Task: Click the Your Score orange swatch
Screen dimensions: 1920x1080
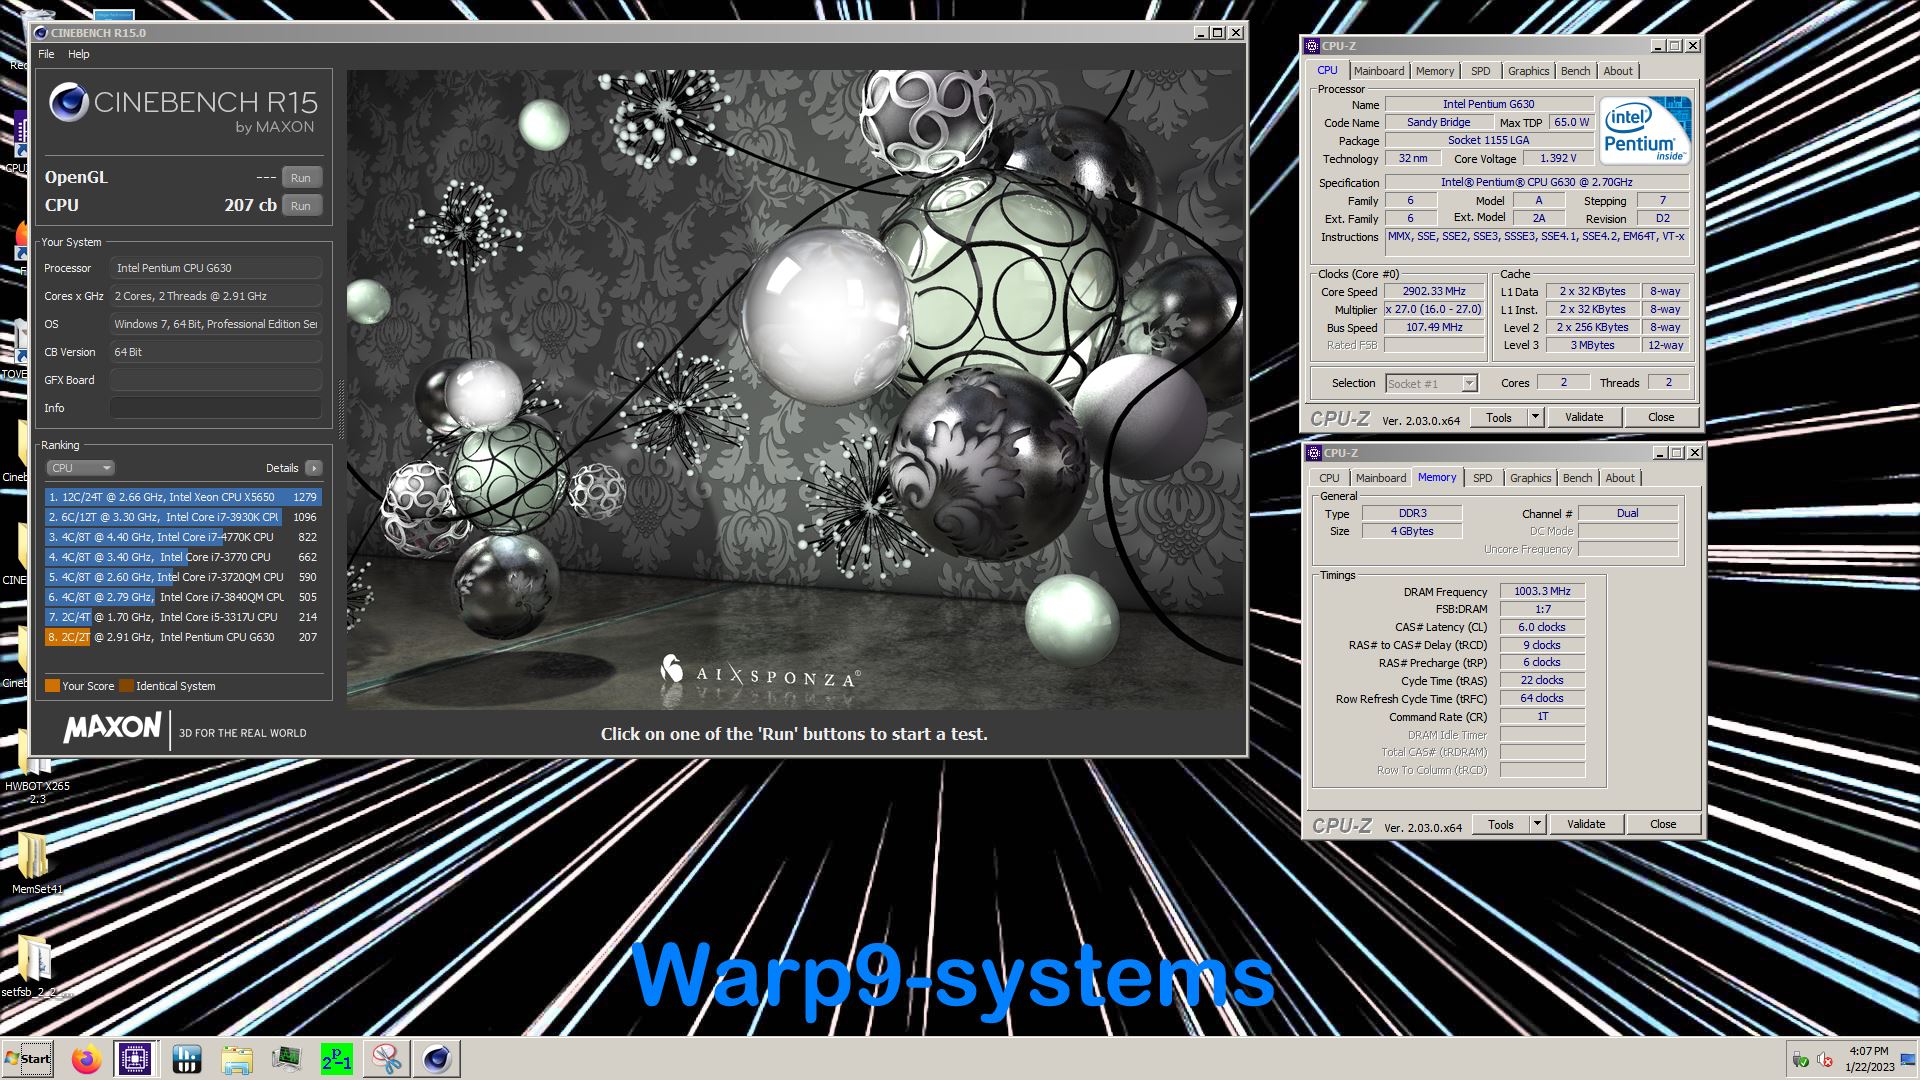Action: pos(52,686)
